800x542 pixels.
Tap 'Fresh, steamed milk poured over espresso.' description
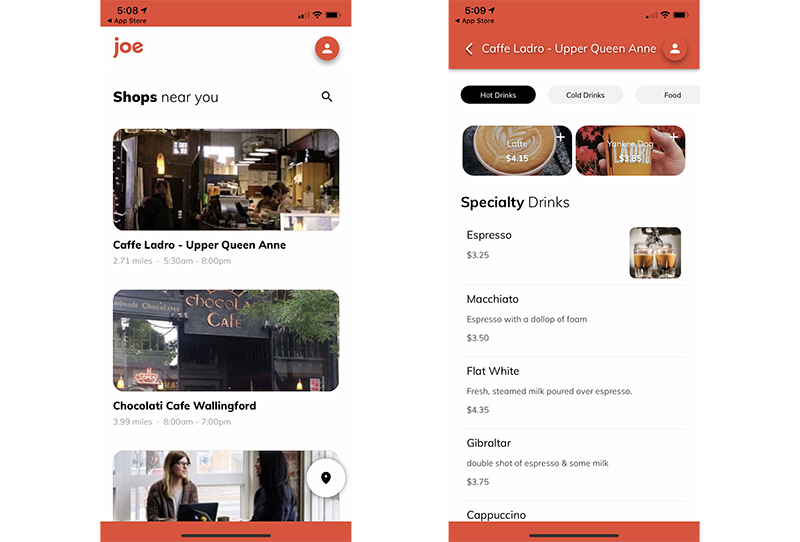point(549,391)
